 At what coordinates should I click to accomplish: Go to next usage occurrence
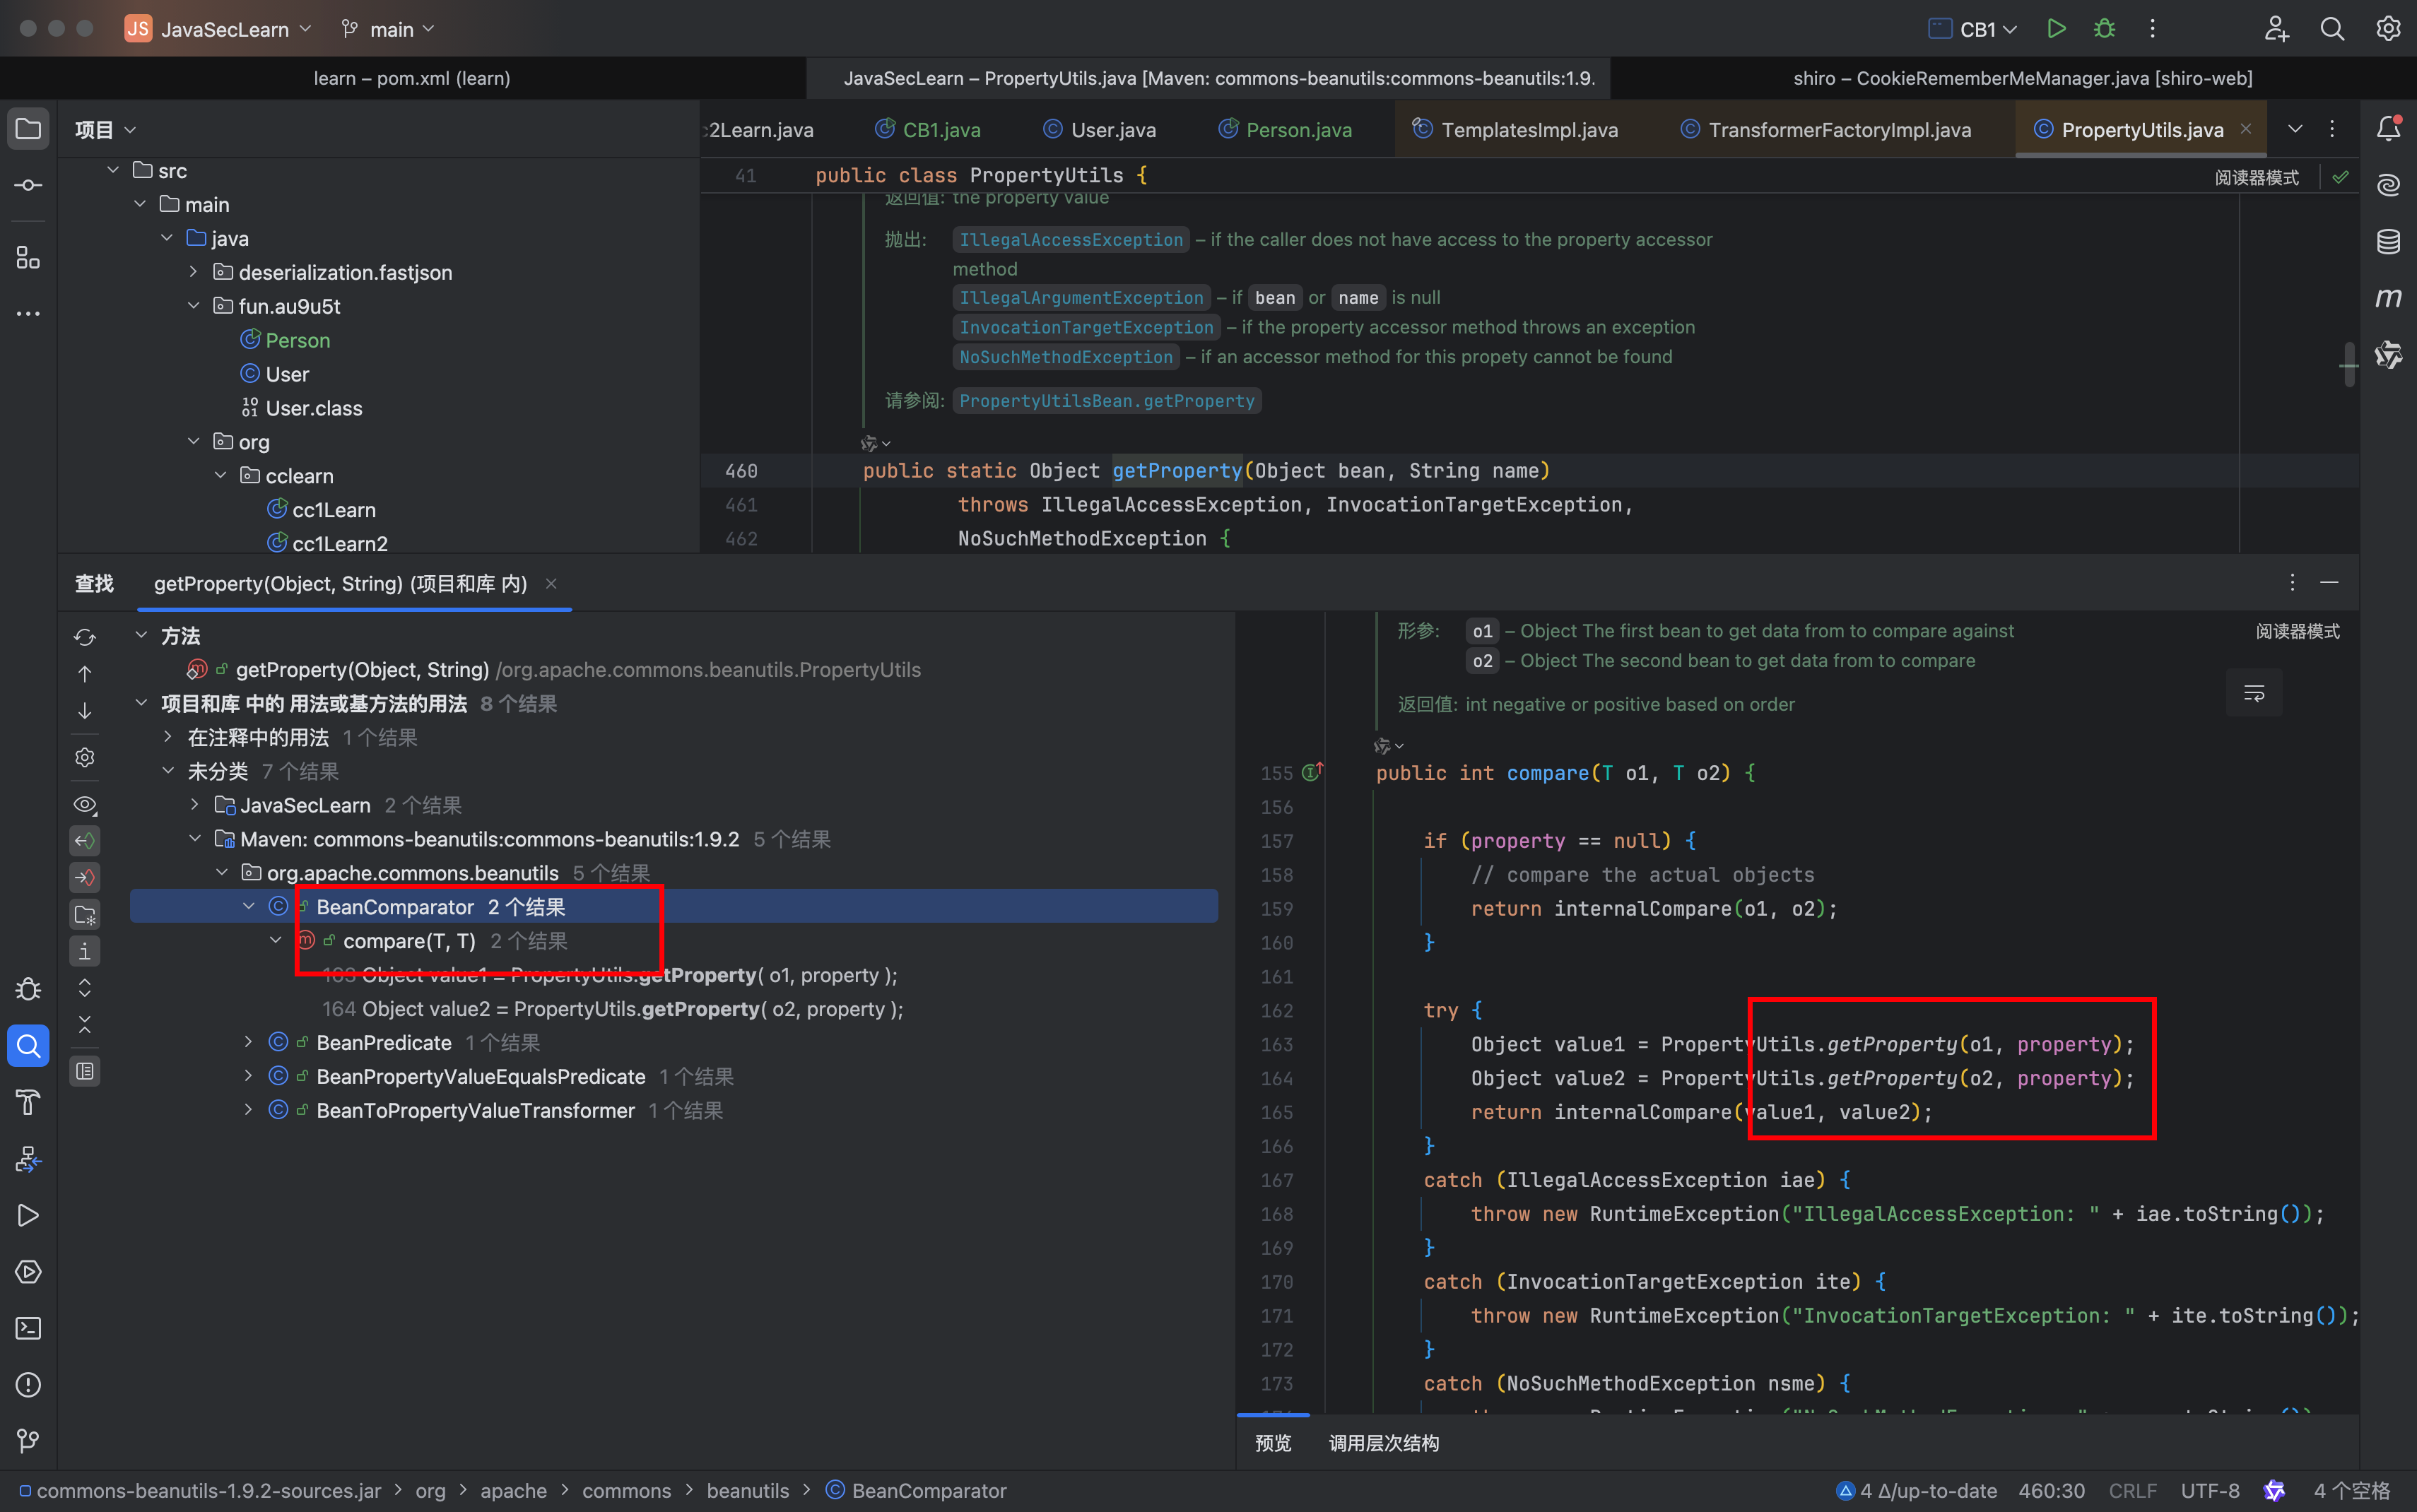(85, 711)
